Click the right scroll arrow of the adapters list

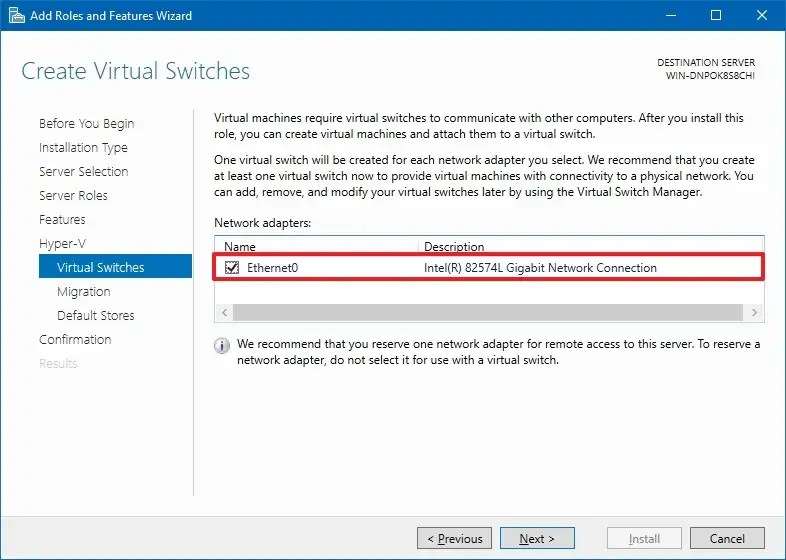pyautogui.click(x=754, y=312)
